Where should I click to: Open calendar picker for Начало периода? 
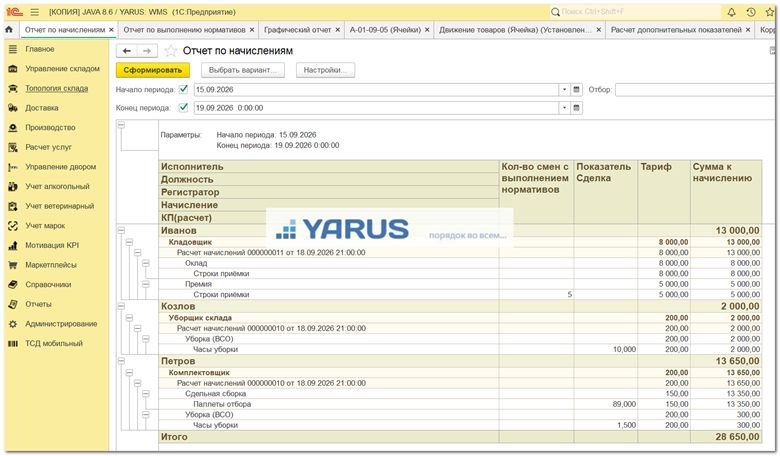(x=576, y=90)
